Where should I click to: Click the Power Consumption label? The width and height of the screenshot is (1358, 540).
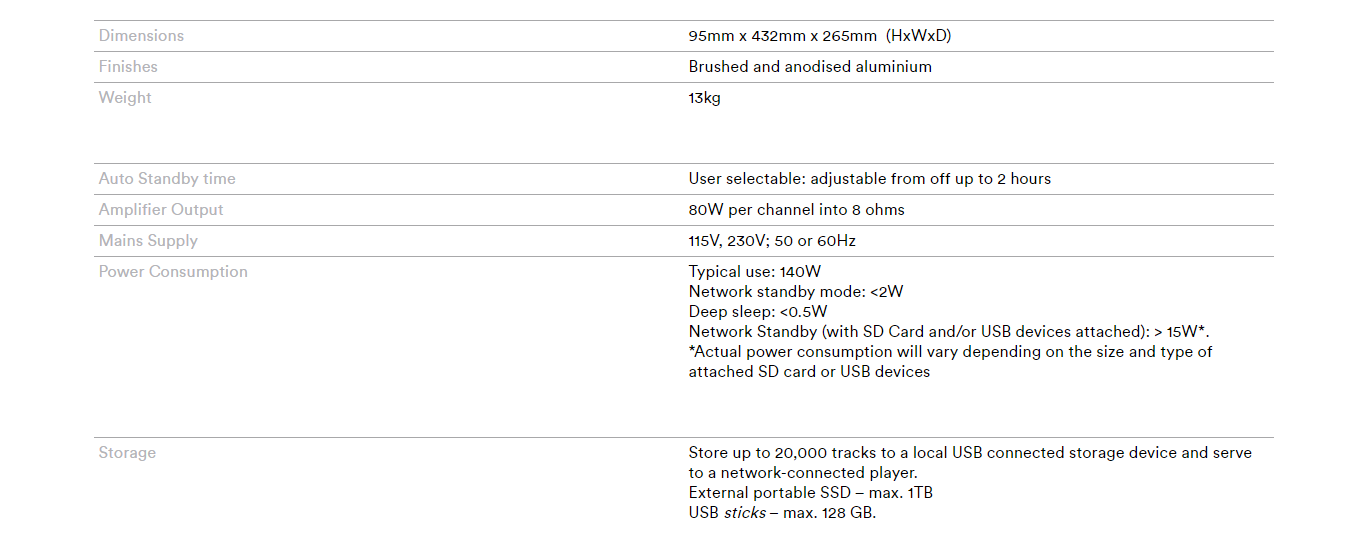[x=173, y=272]
